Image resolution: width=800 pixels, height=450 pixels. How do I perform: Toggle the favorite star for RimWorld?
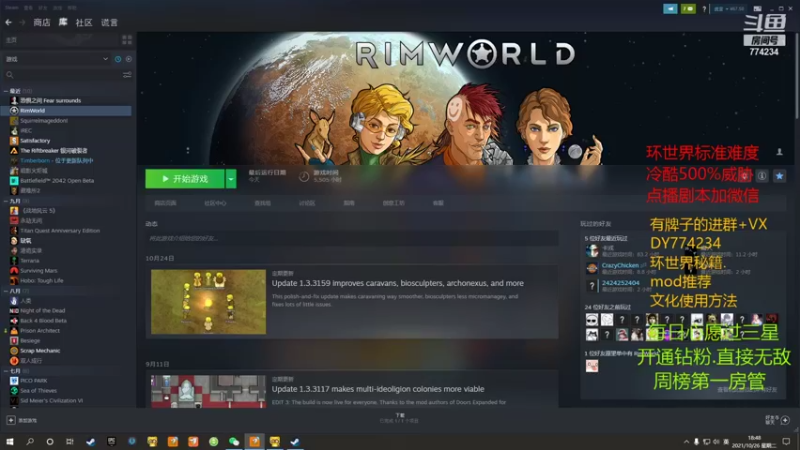(x=779, y=176)
